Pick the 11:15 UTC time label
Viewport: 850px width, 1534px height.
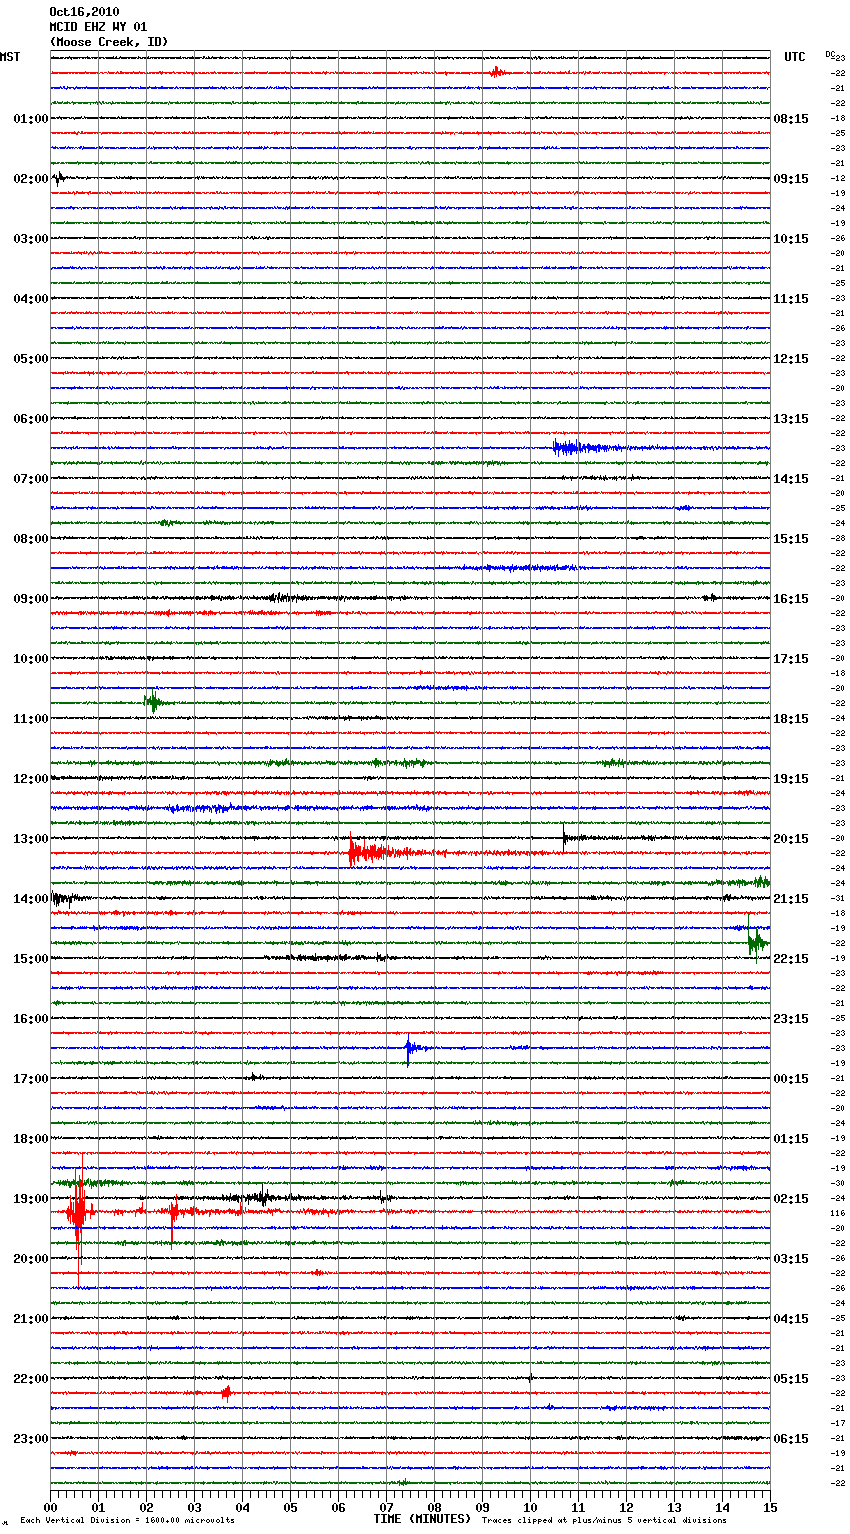(x=791, y=299)
